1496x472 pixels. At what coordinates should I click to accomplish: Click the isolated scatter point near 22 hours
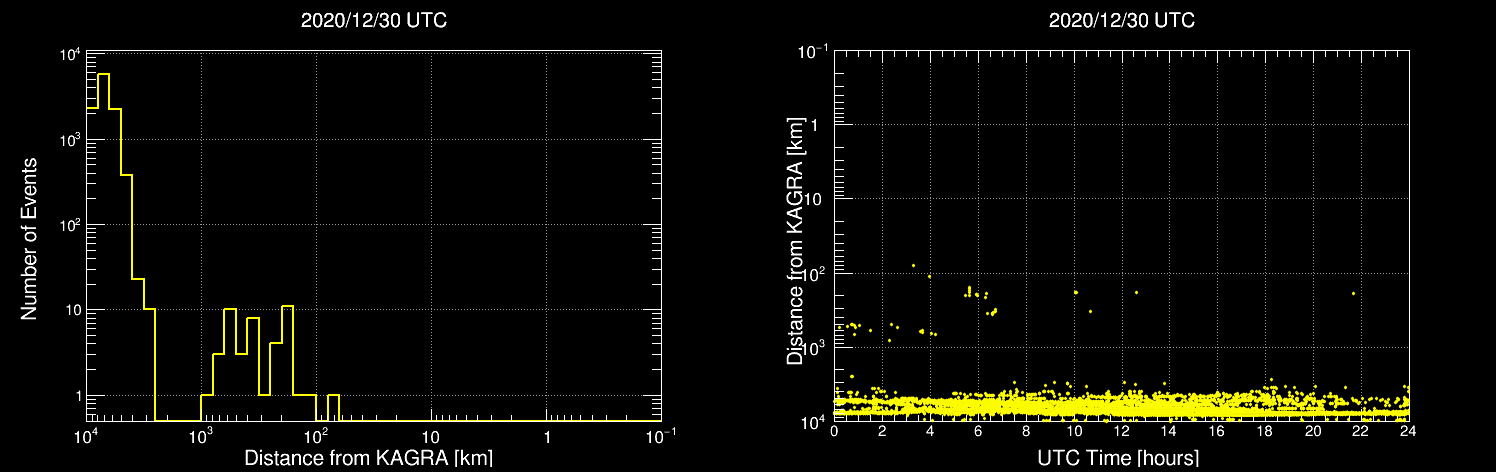tap(1353, 293)
